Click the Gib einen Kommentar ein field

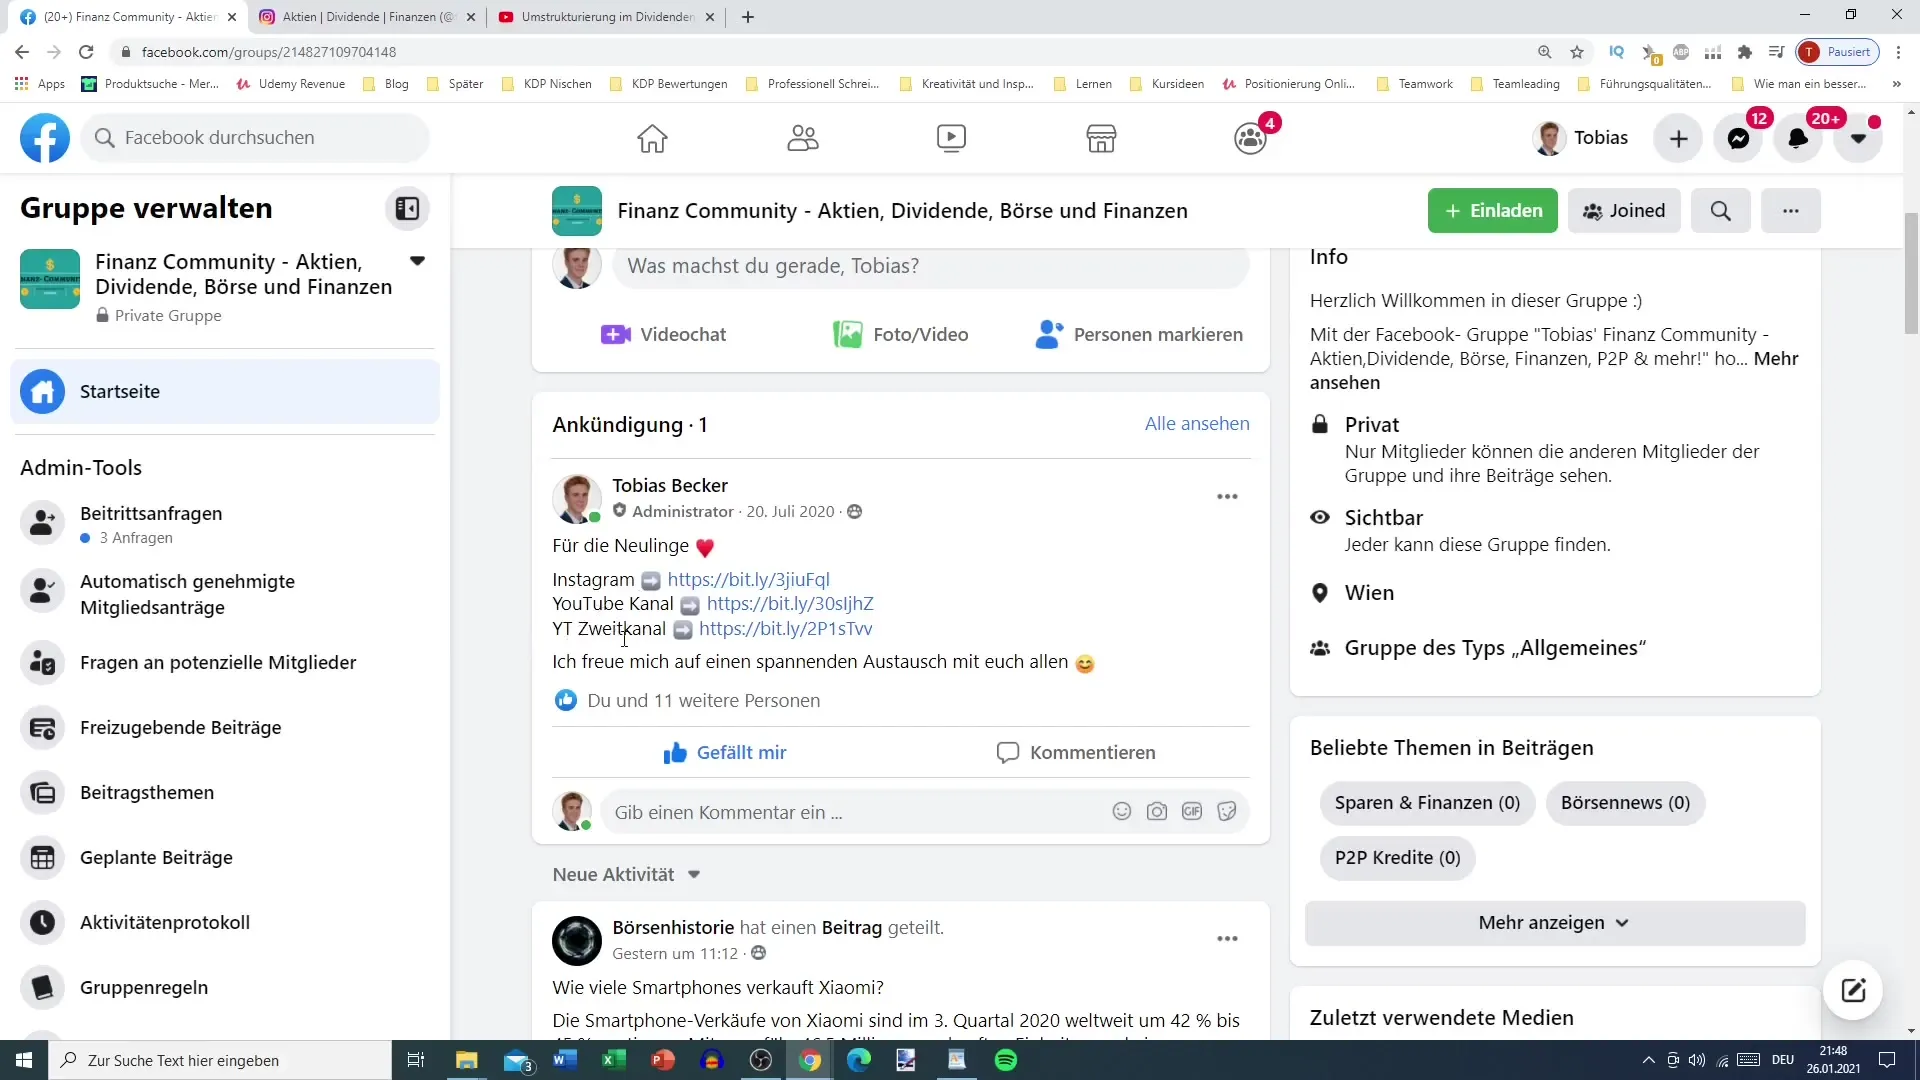(924, 812)
